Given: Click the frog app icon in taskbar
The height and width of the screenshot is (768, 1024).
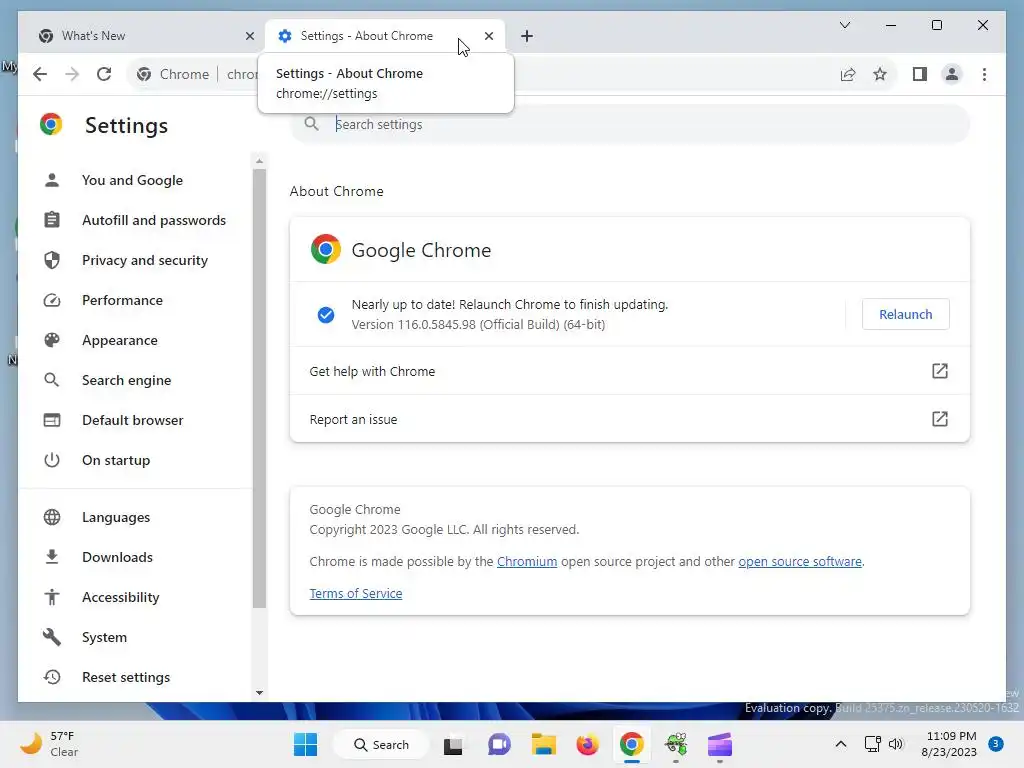Looking at the screenshot, I should (676, 744).
